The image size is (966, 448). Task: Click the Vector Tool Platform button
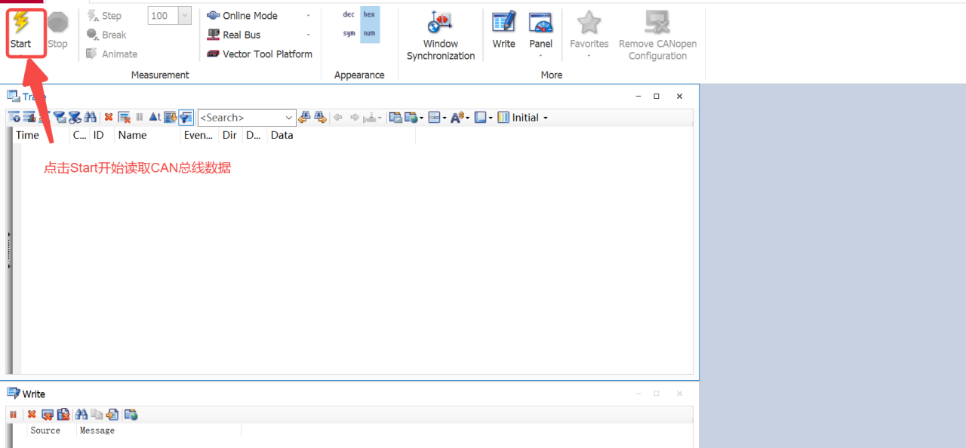pos(259,54)
